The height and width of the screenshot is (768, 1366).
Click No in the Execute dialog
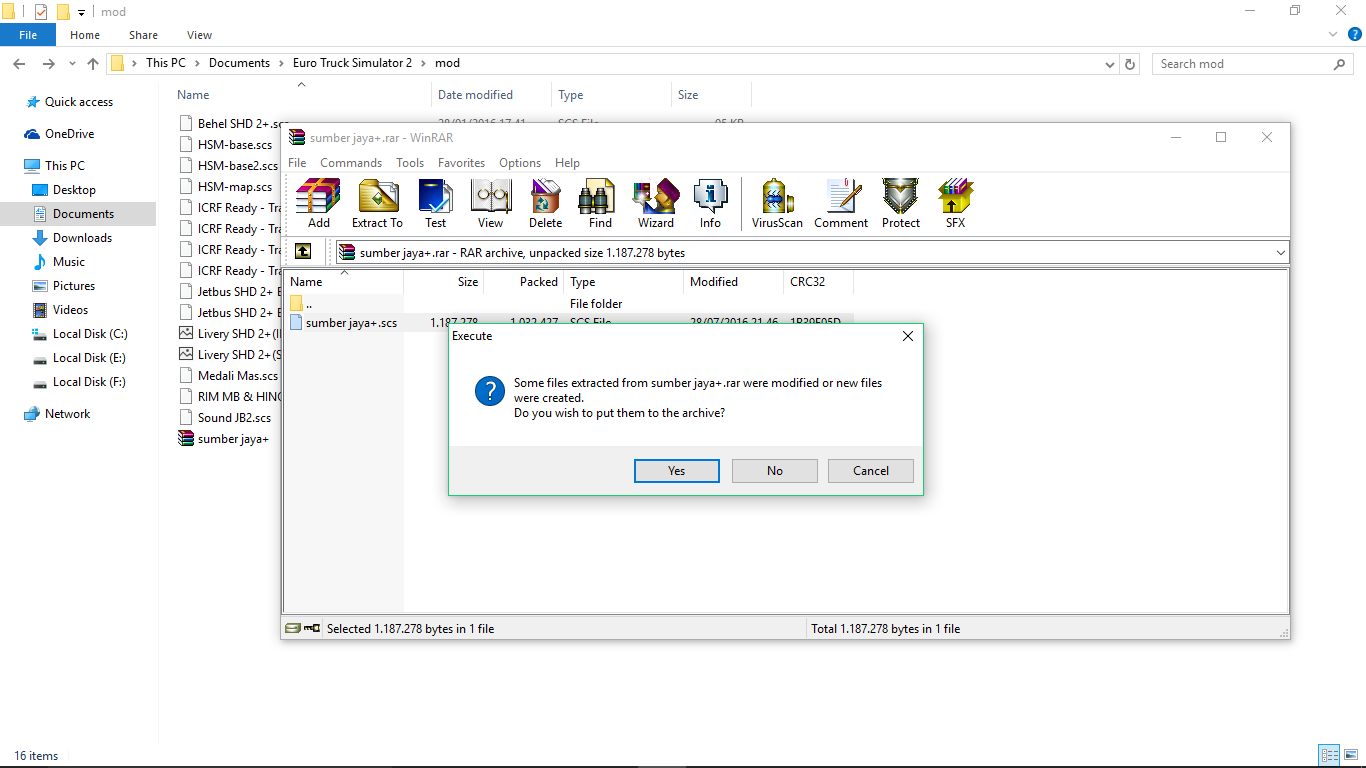pyautogui.click(x=775, y=471)
